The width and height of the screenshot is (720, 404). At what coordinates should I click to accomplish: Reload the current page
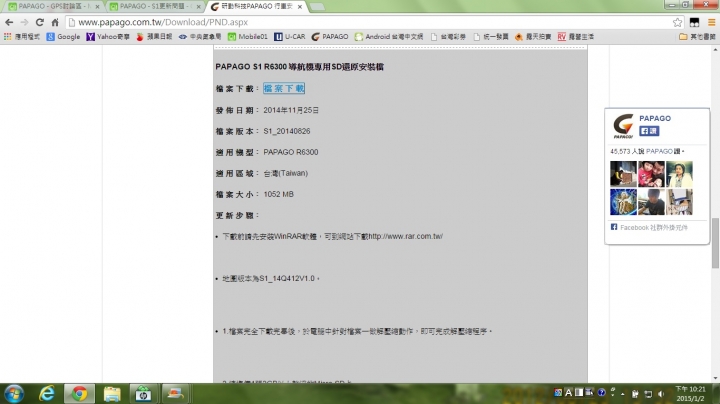[x=39, y=22]
